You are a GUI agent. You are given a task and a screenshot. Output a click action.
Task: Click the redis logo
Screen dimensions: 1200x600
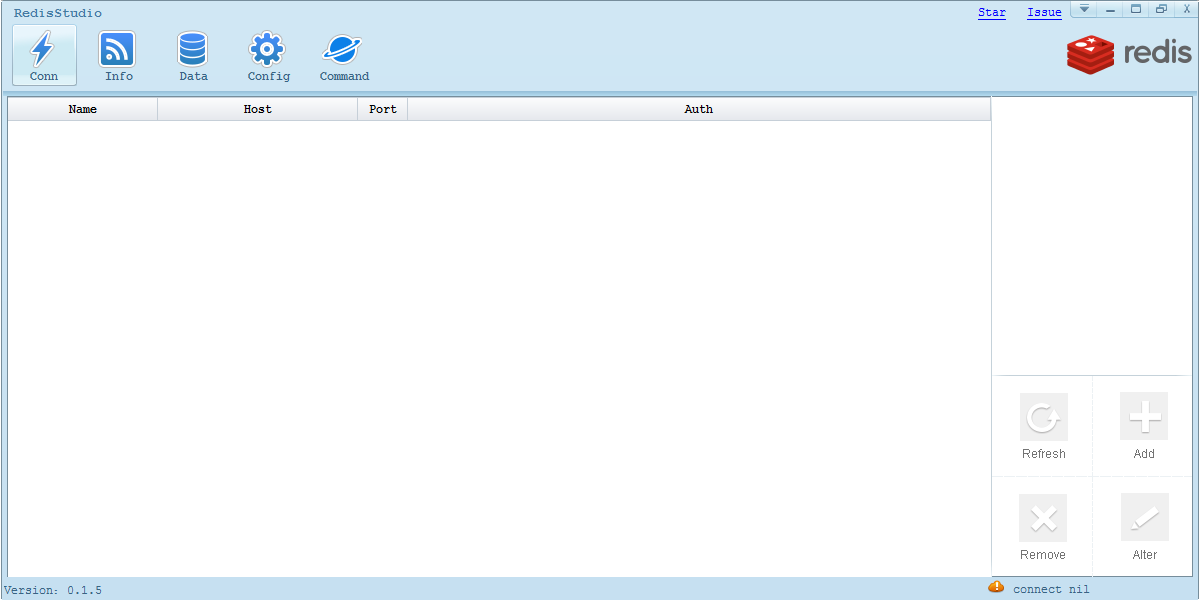[x=1129, y=54]
